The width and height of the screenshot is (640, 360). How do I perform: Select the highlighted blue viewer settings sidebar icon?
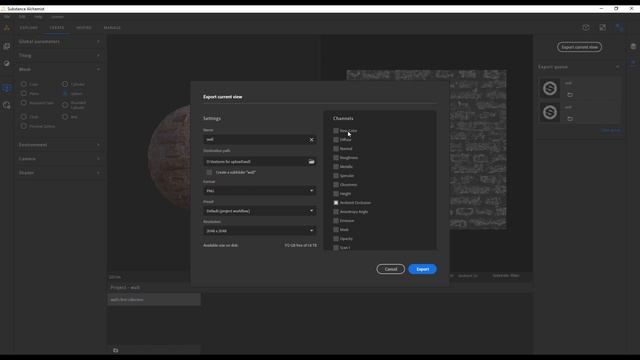pyautogui.click(x=7, y=88)
